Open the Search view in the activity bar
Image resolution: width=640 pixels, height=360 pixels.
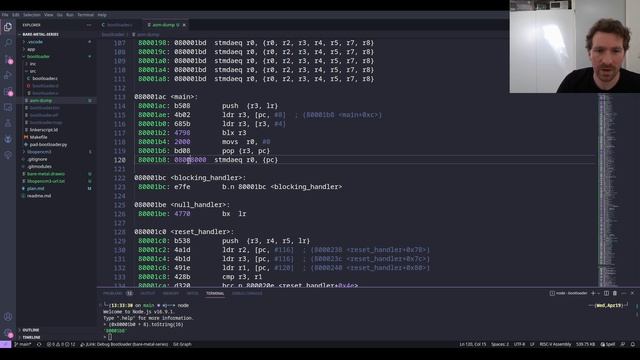click(x=8, y=42)
